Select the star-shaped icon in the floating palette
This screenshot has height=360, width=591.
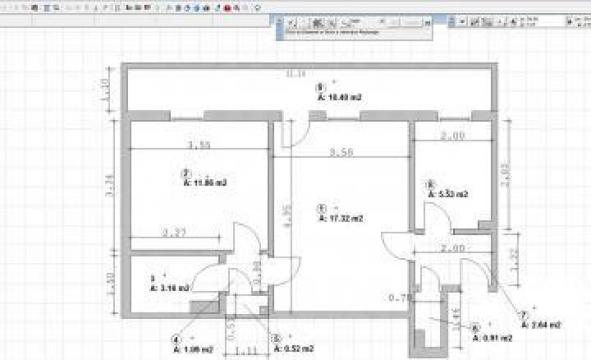click(x=317, y=23)
